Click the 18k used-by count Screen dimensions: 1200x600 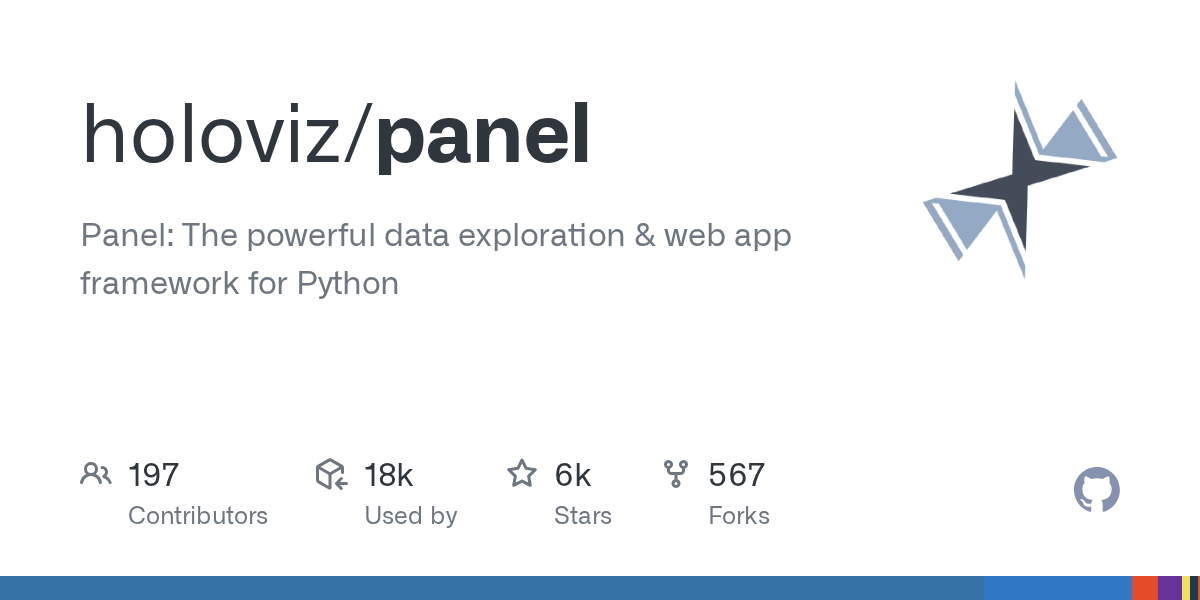click(389, 475)
